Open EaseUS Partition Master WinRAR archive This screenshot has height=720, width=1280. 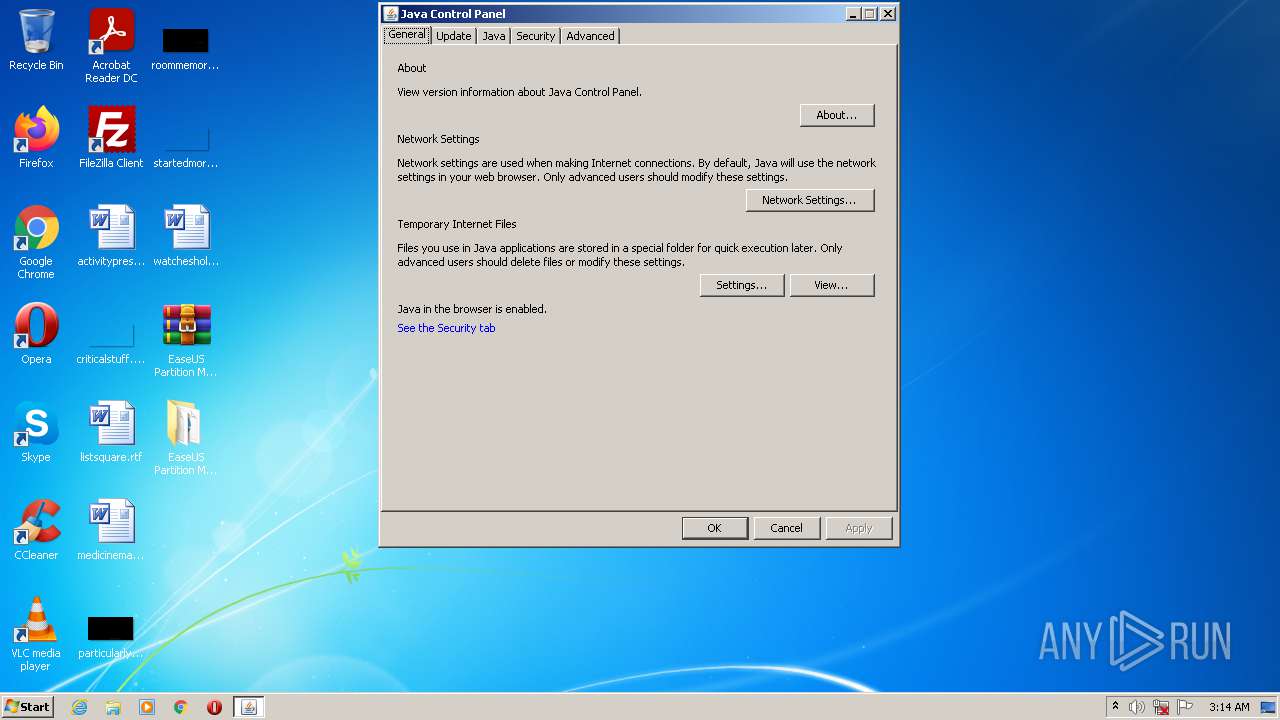(x=185, y=340)
